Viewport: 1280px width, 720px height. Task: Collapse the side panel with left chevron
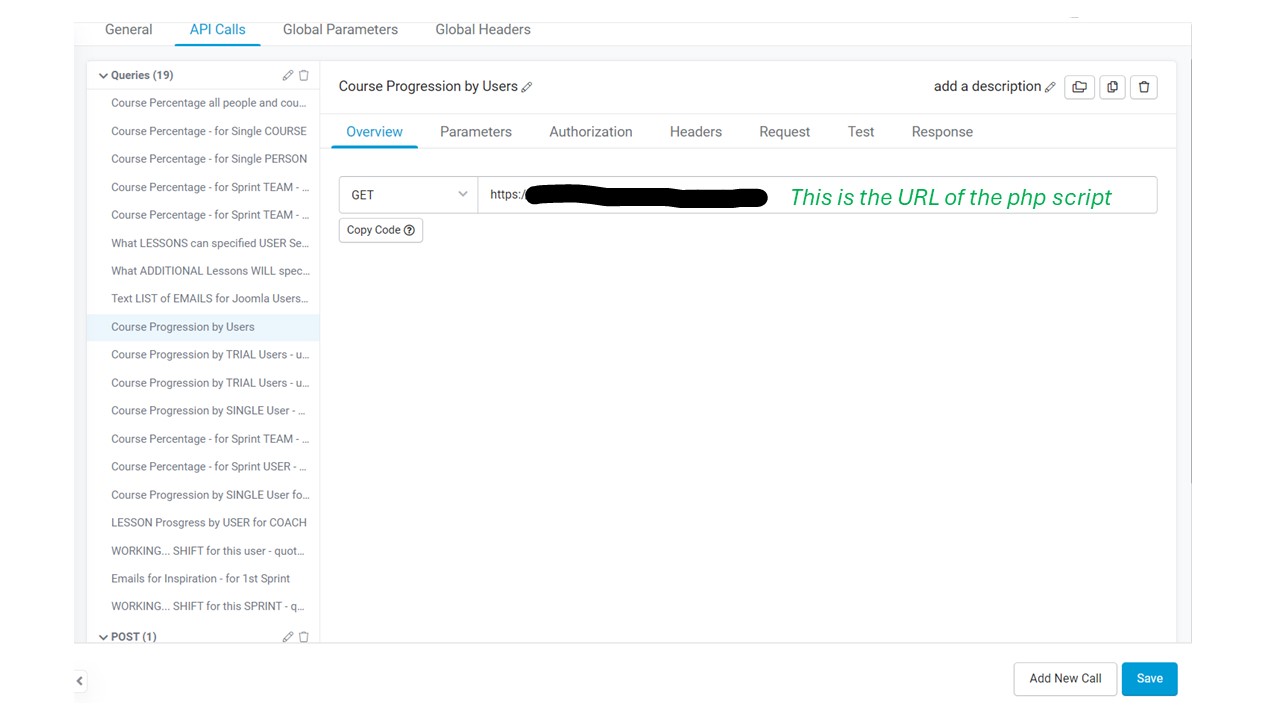80,681
